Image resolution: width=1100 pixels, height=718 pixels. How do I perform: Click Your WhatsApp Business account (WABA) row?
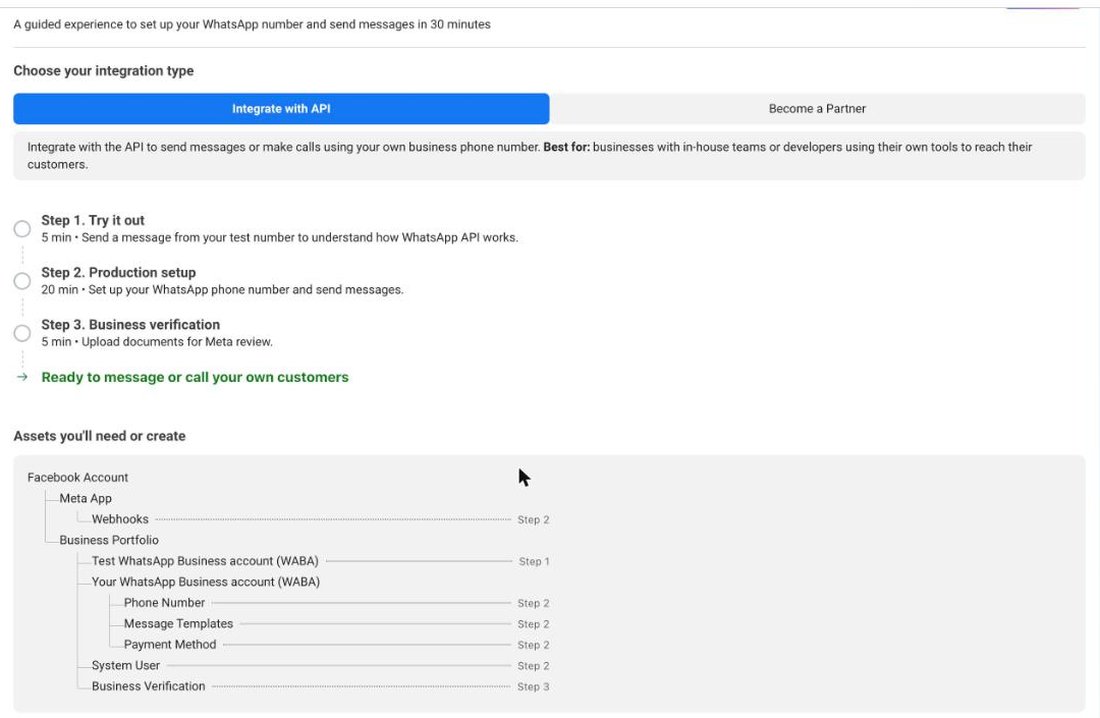pyautogui.click(x=206, y=582)
